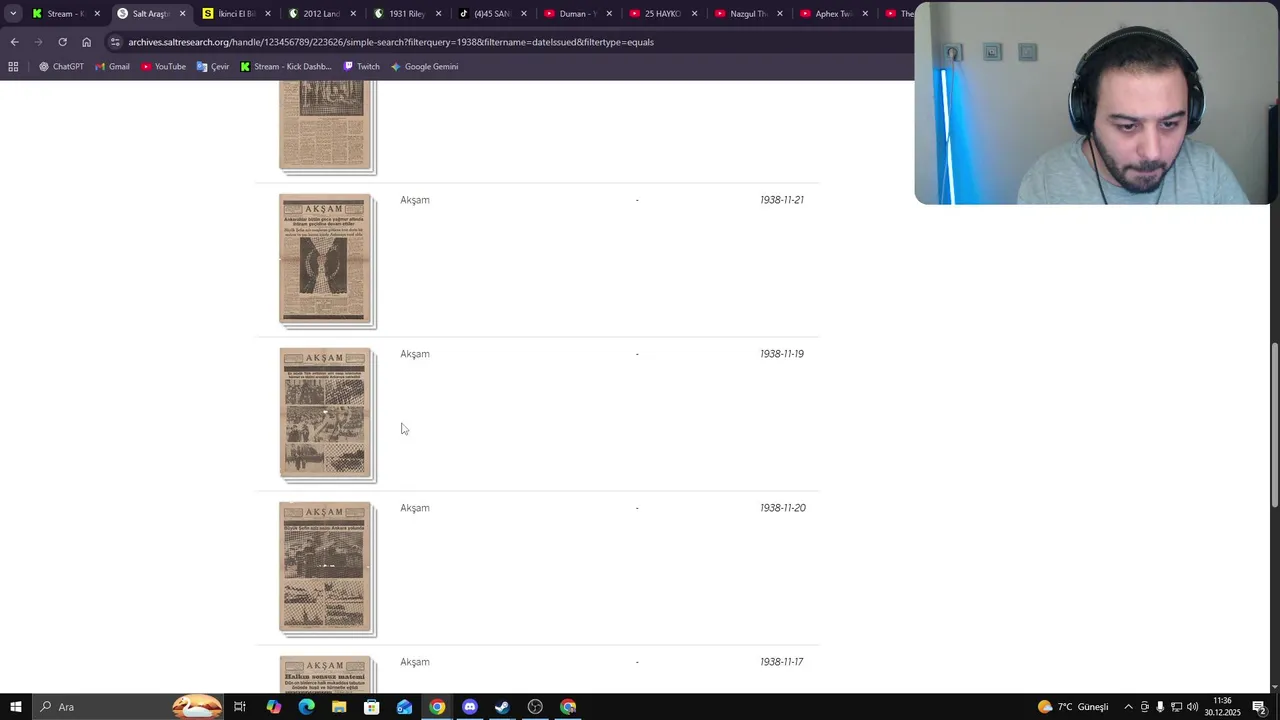Screen dimensions: 1280x720
Task: Open the Akşam title link dated 1938-11-19
Action: (x=415, y=354)
